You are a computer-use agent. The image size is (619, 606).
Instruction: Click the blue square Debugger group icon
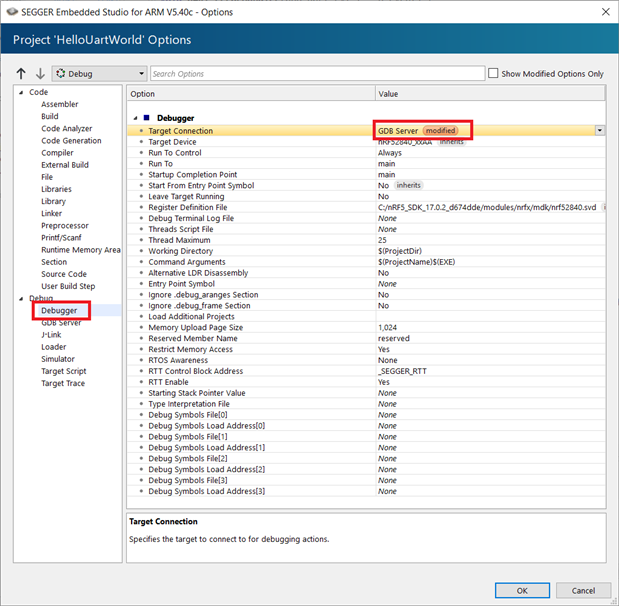pos(146,118)
